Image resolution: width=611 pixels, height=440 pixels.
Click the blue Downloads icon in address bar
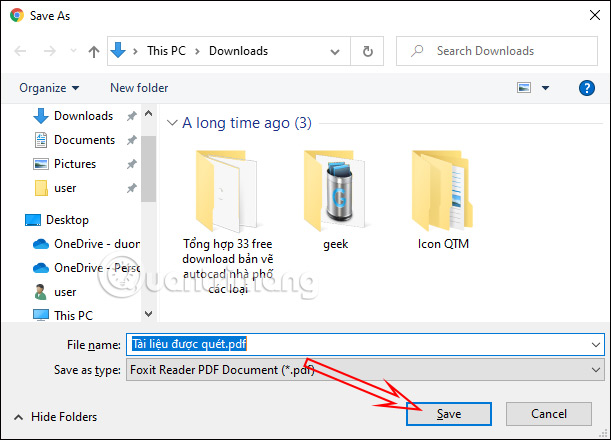(118, 50)
